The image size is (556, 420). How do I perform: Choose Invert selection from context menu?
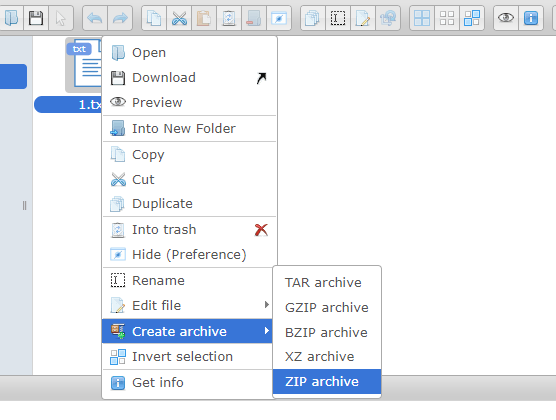189,357
